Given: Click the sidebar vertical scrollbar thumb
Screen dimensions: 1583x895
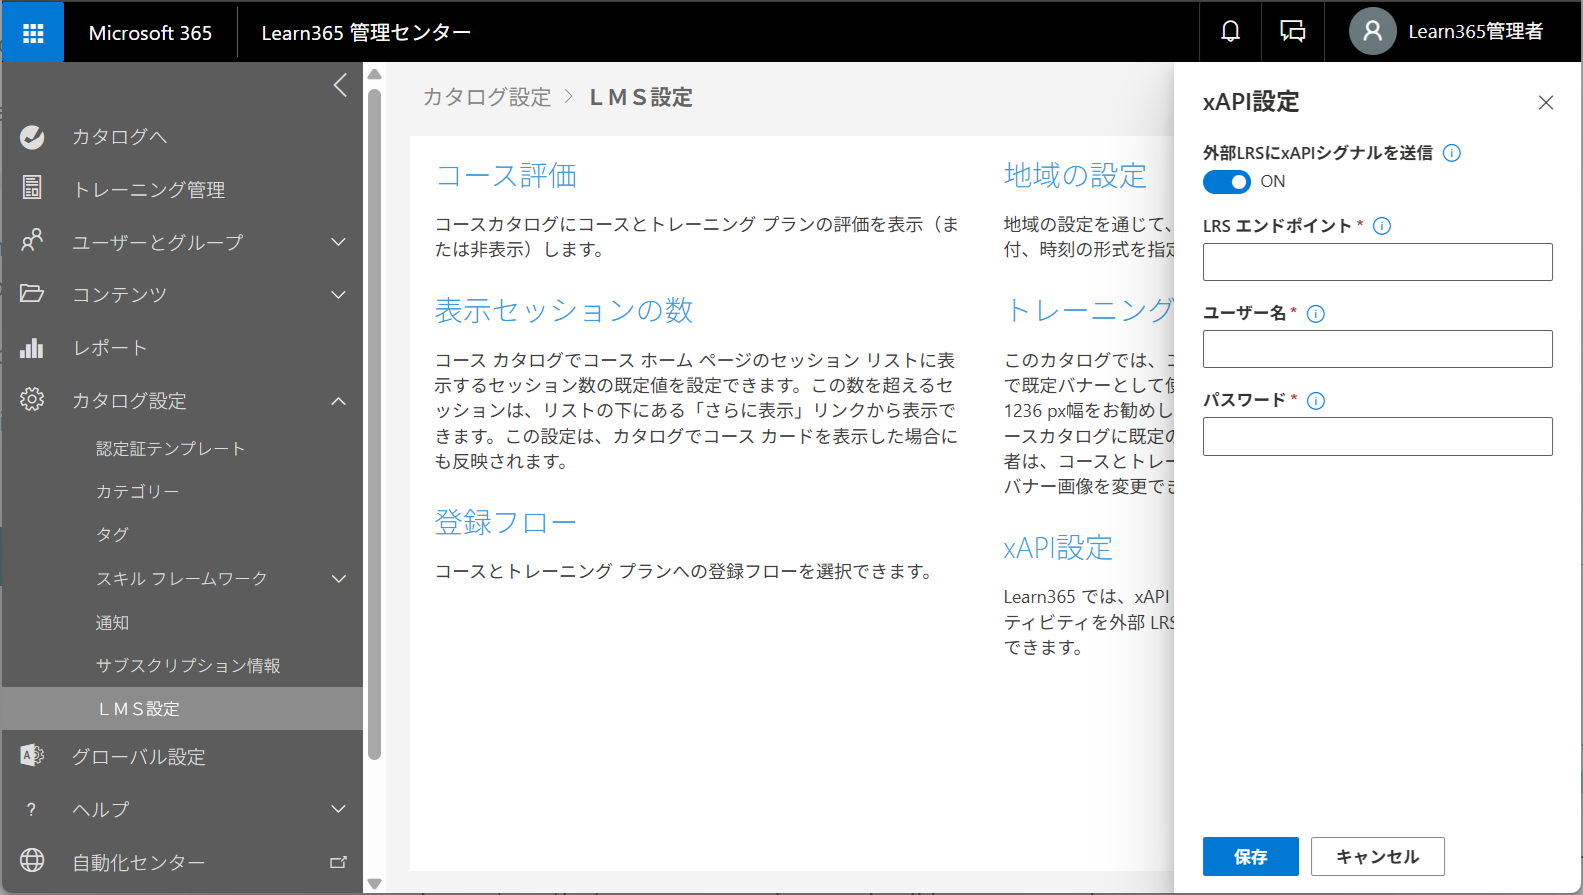Looking at the screenshot, I should point(375,425).
